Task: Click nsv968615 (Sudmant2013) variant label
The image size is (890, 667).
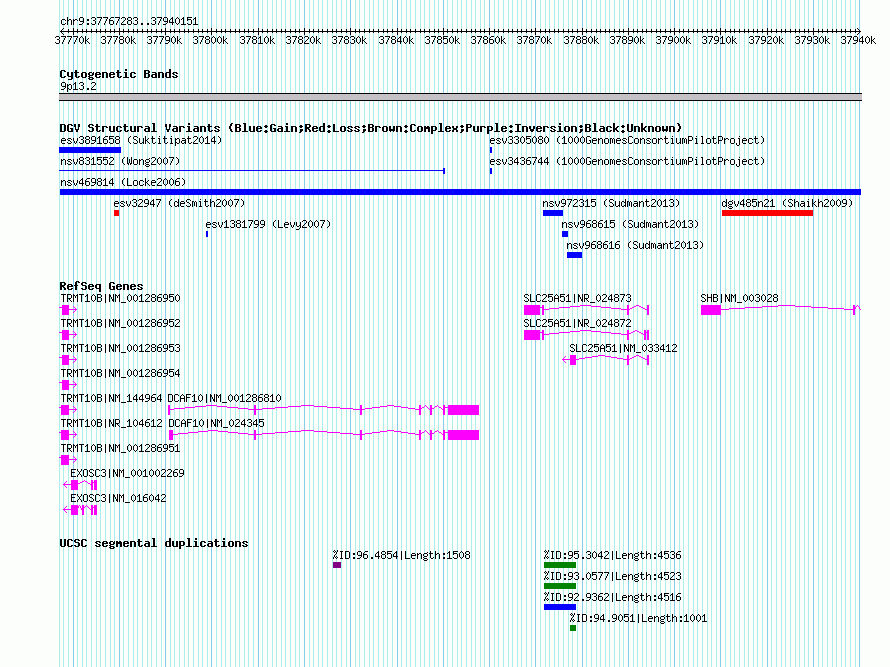Action: tap(630, 224)
